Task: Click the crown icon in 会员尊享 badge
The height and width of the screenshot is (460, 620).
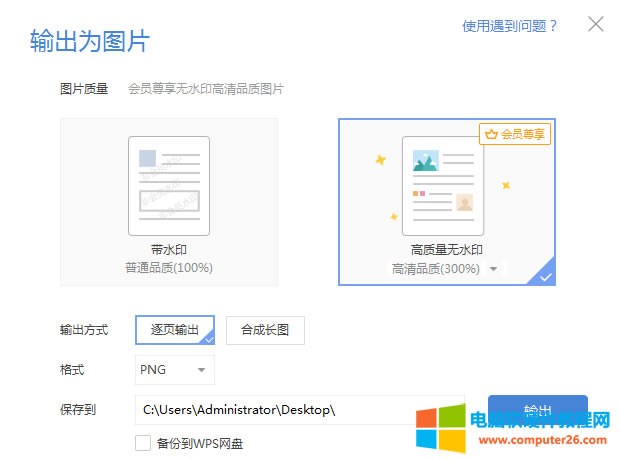Action: pos(490,133)
